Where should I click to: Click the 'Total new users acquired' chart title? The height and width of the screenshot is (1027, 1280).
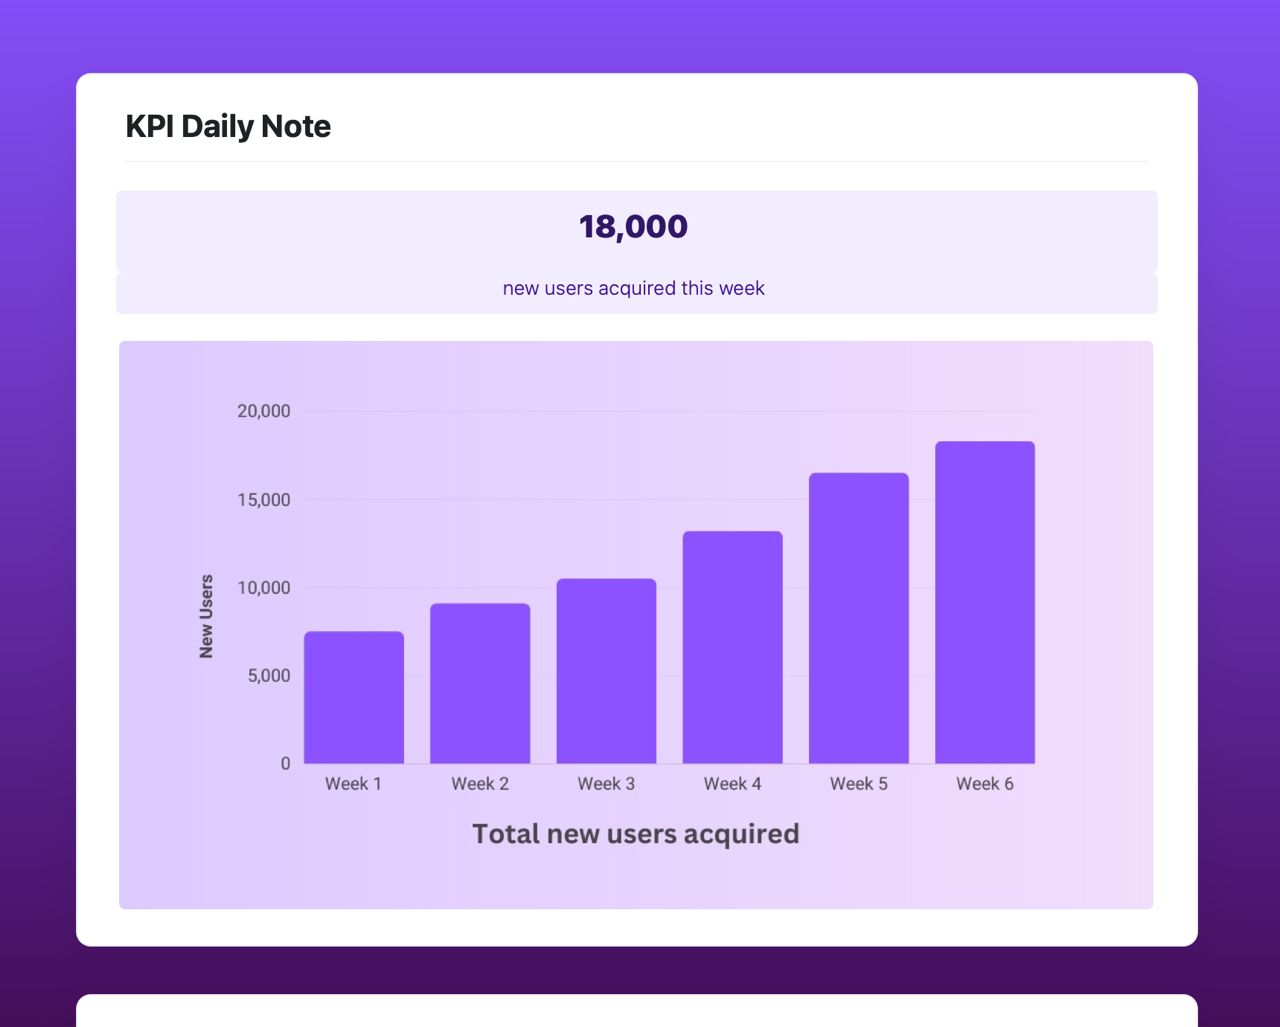(636, 832)
